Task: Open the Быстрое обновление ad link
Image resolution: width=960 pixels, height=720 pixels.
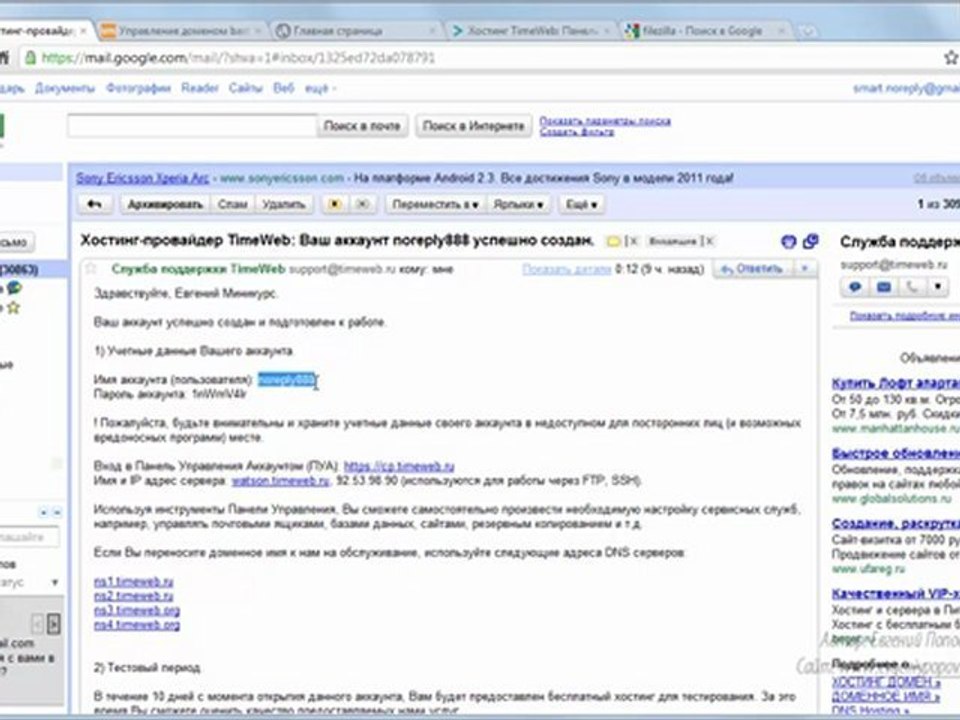Action: point(896,454)
